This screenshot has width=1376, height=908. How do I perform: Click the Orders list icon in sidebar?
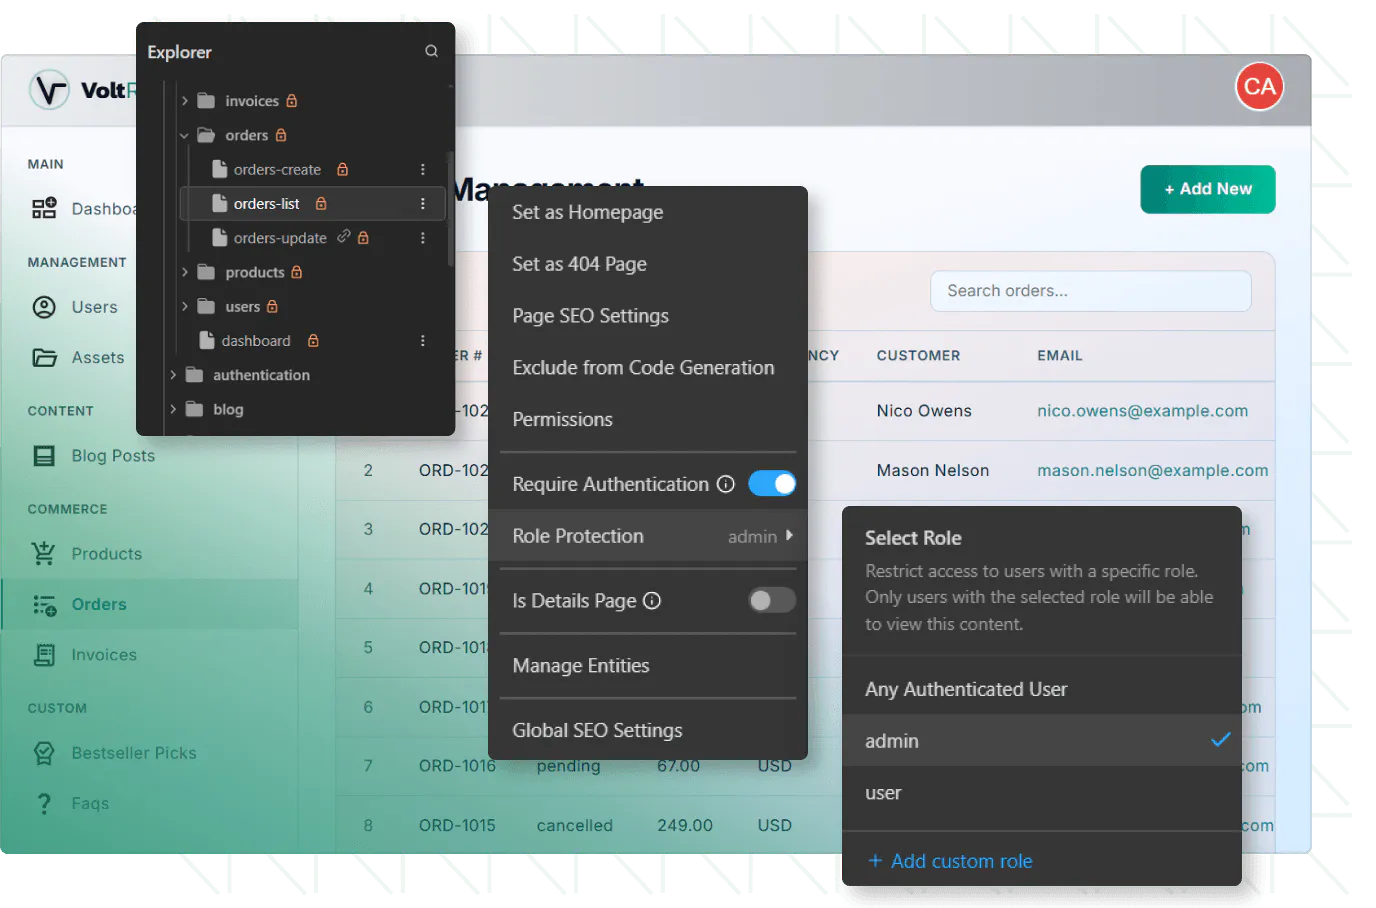click(44, 604)
